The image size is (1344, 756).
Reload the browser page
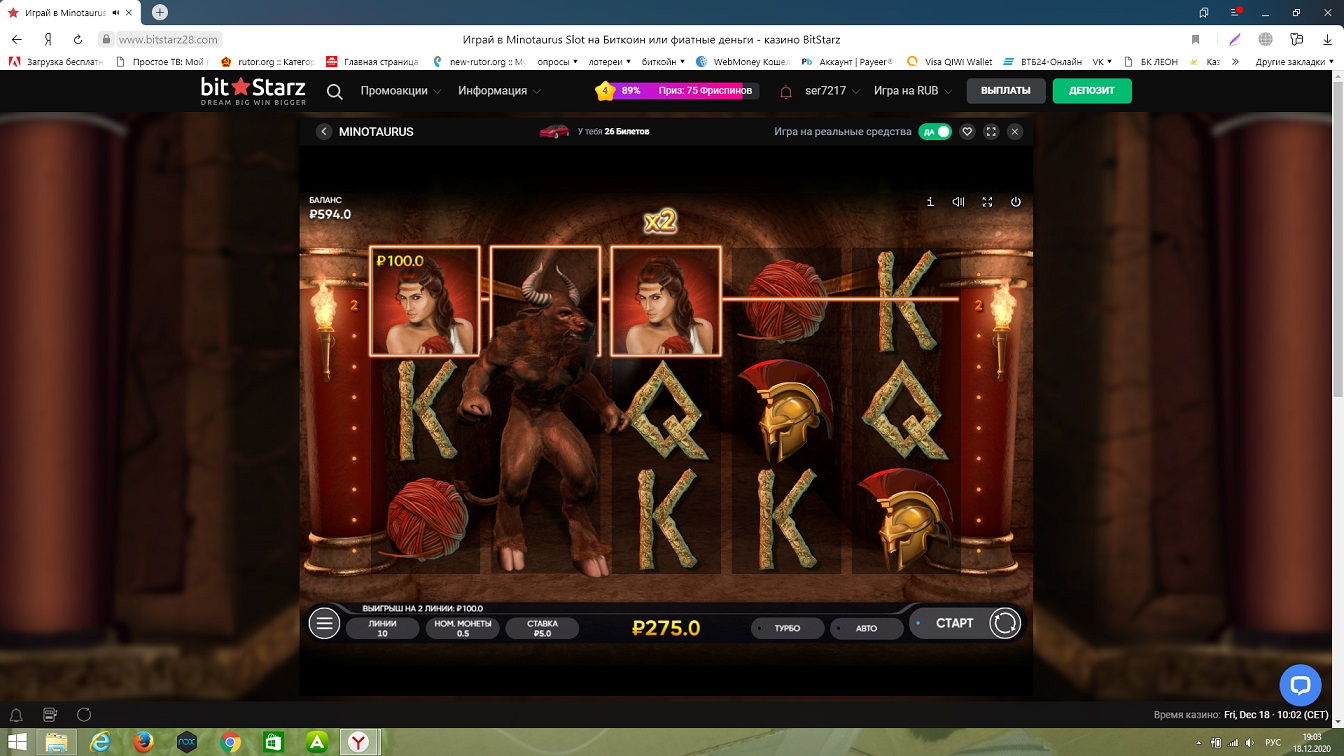pos(78,39)
